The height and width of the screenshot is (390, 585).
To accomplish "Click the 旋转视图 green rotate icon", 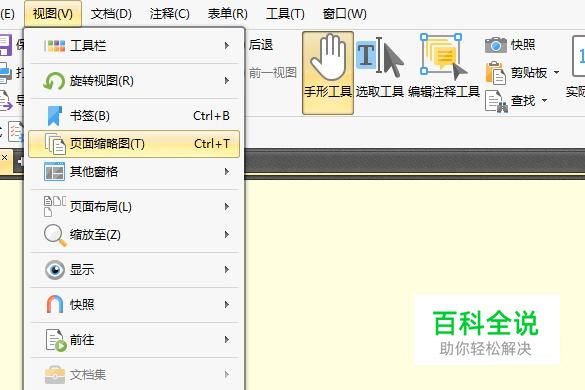I will 54,81.
